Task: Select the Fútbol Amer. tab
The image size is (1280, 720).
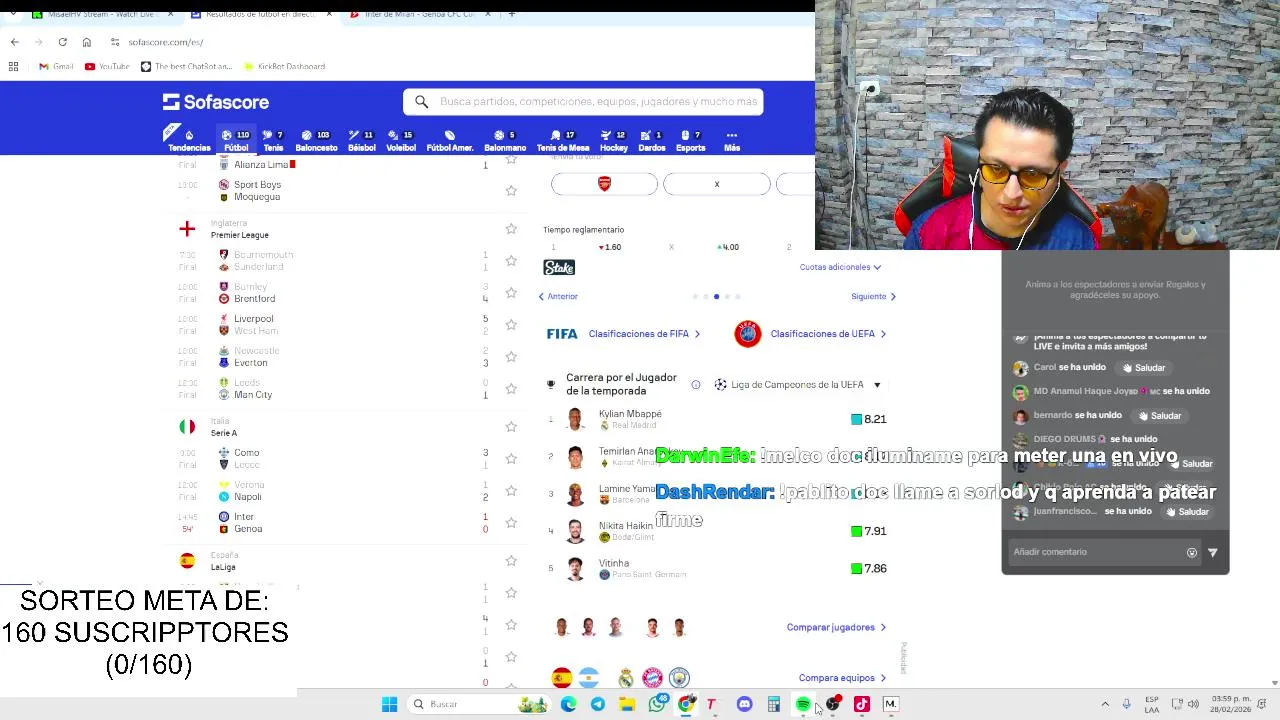Action: (450, 140)
